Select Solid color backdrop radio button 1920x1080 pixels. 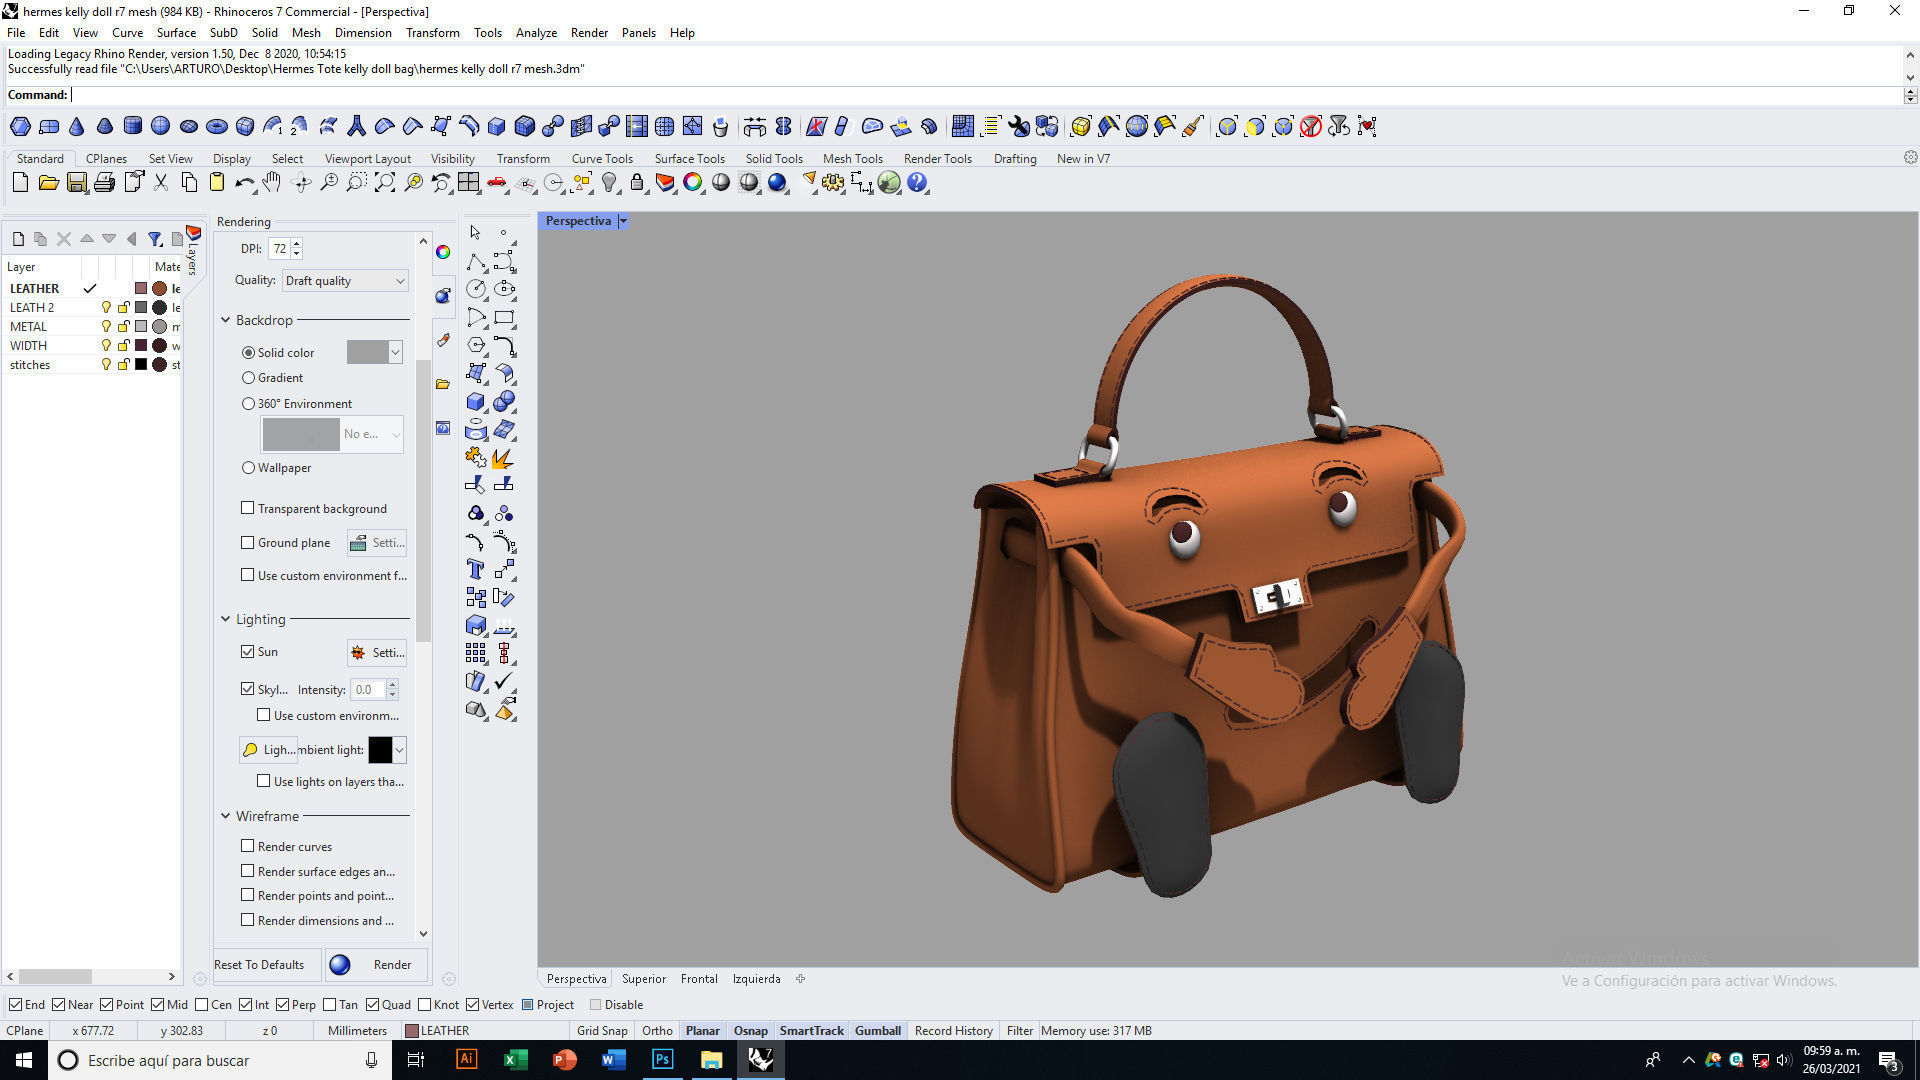(x=248, y=353)
